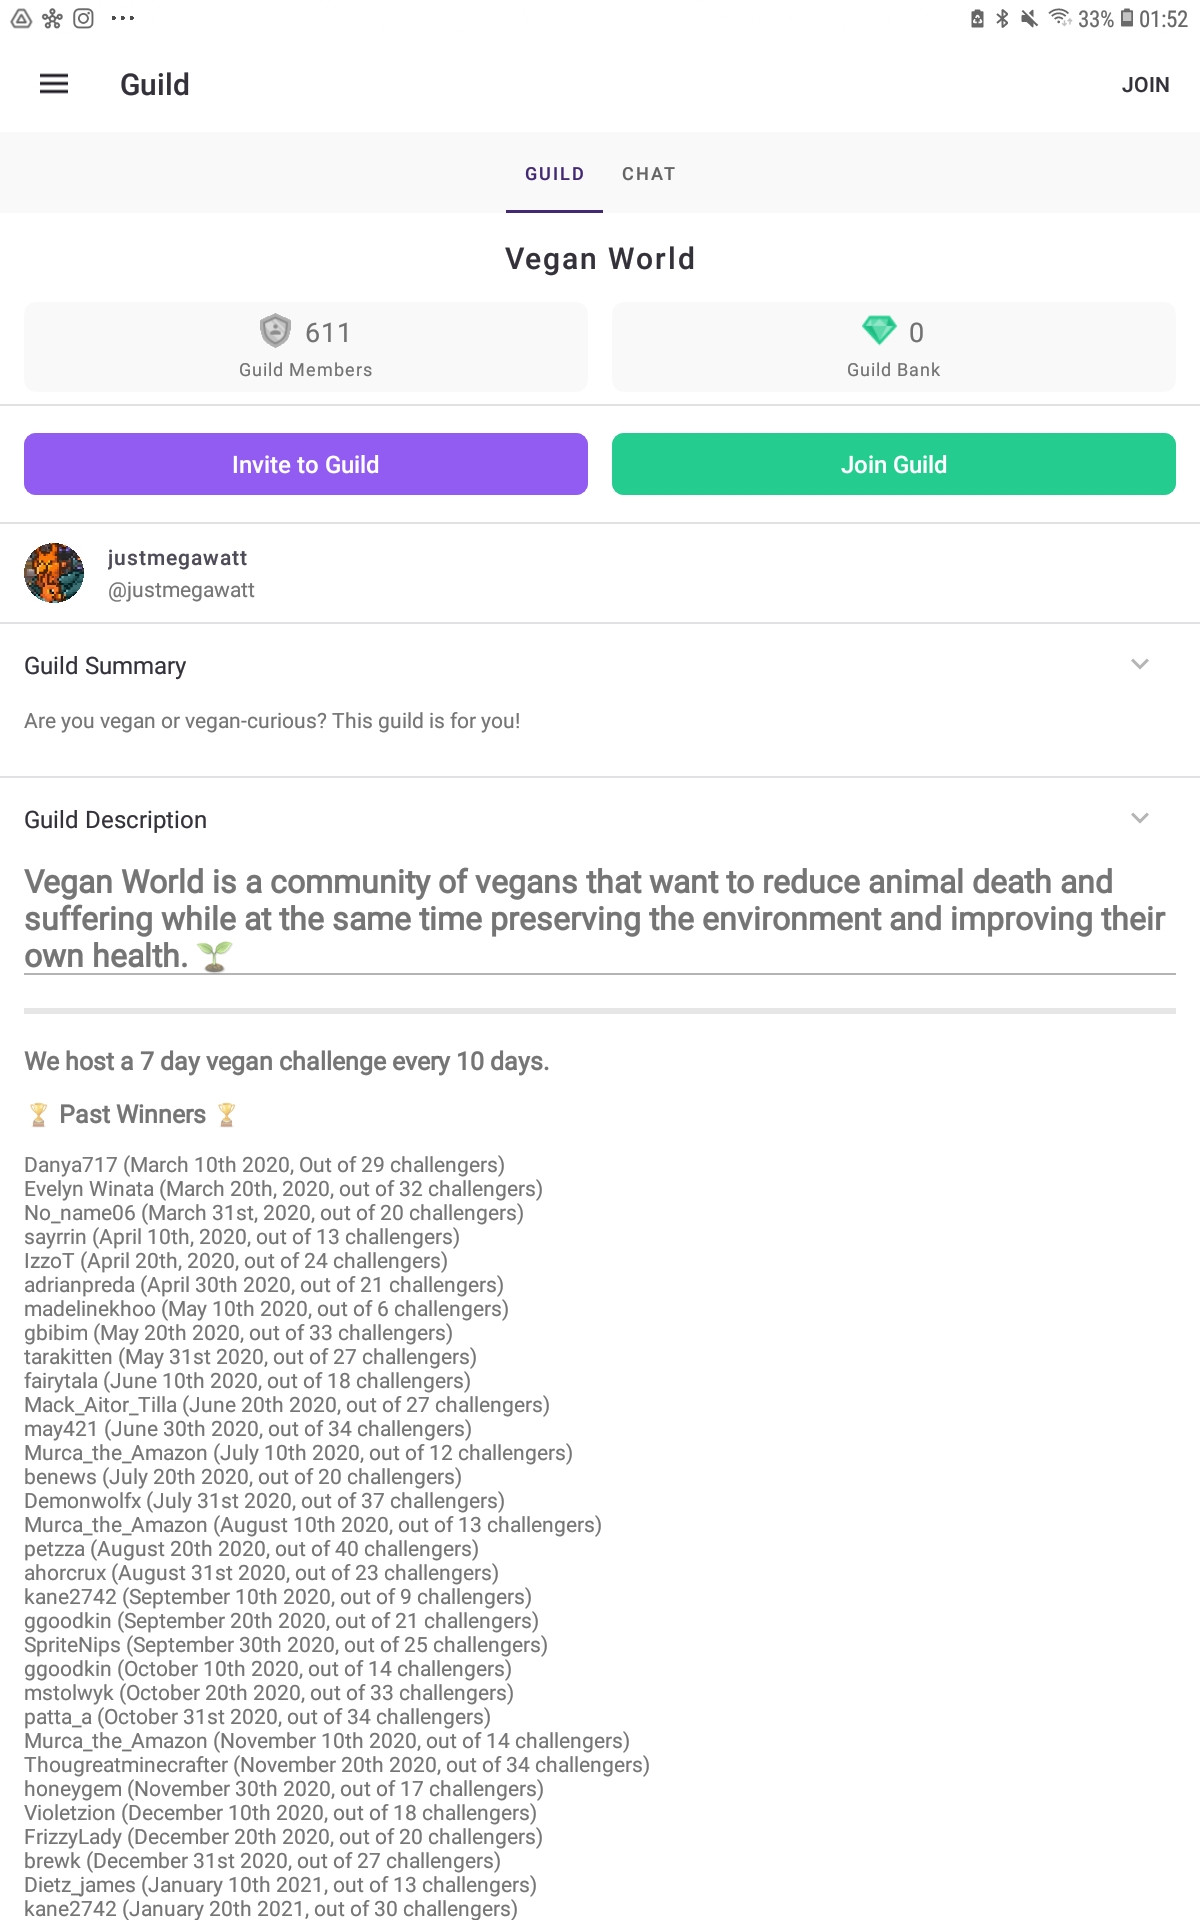The height and width of the screenshot is (1920, 1200).
Task: Collapse the Guild Description section
Action: pos(1140,818)
